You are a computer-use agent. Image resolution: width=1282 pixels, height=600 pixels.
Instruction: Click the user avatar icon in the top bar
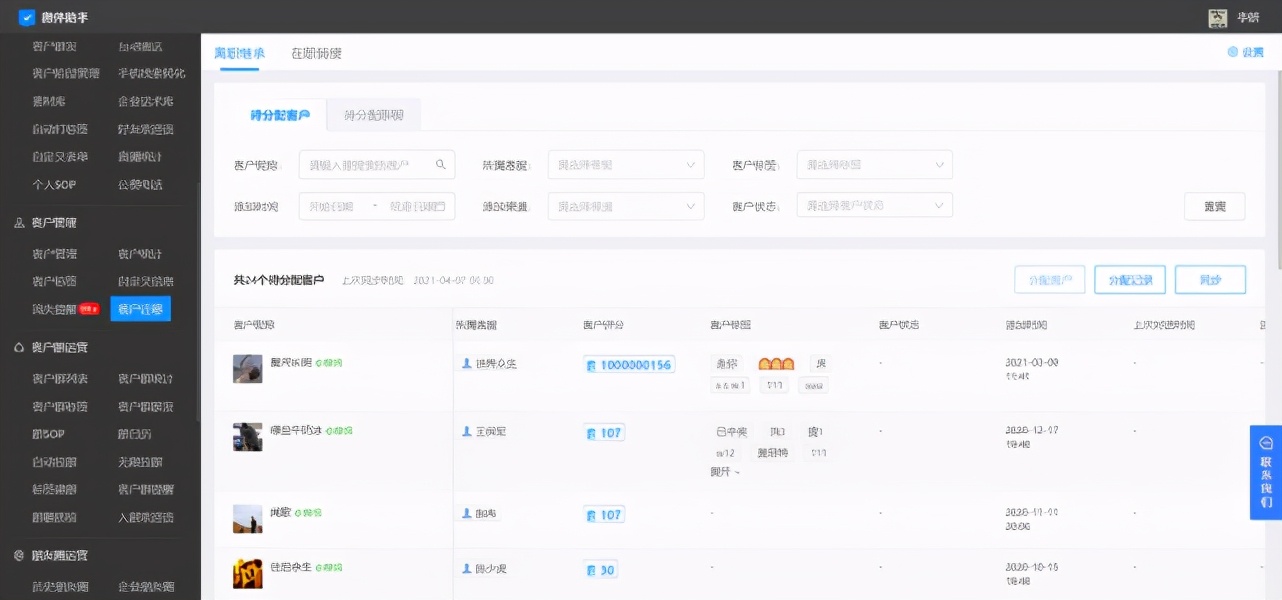[1216, 17]
